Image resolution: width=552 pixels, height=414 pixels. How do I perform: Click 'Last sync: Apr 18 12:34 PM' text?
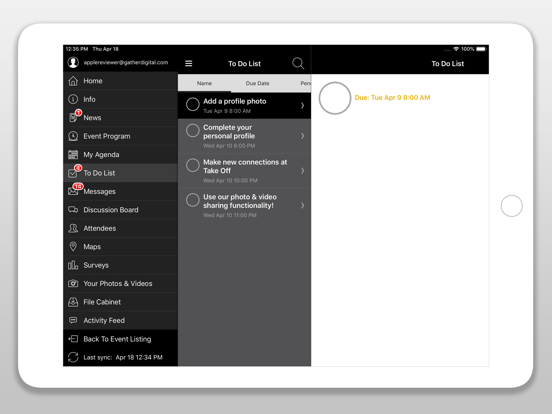[x=123, y=357]
